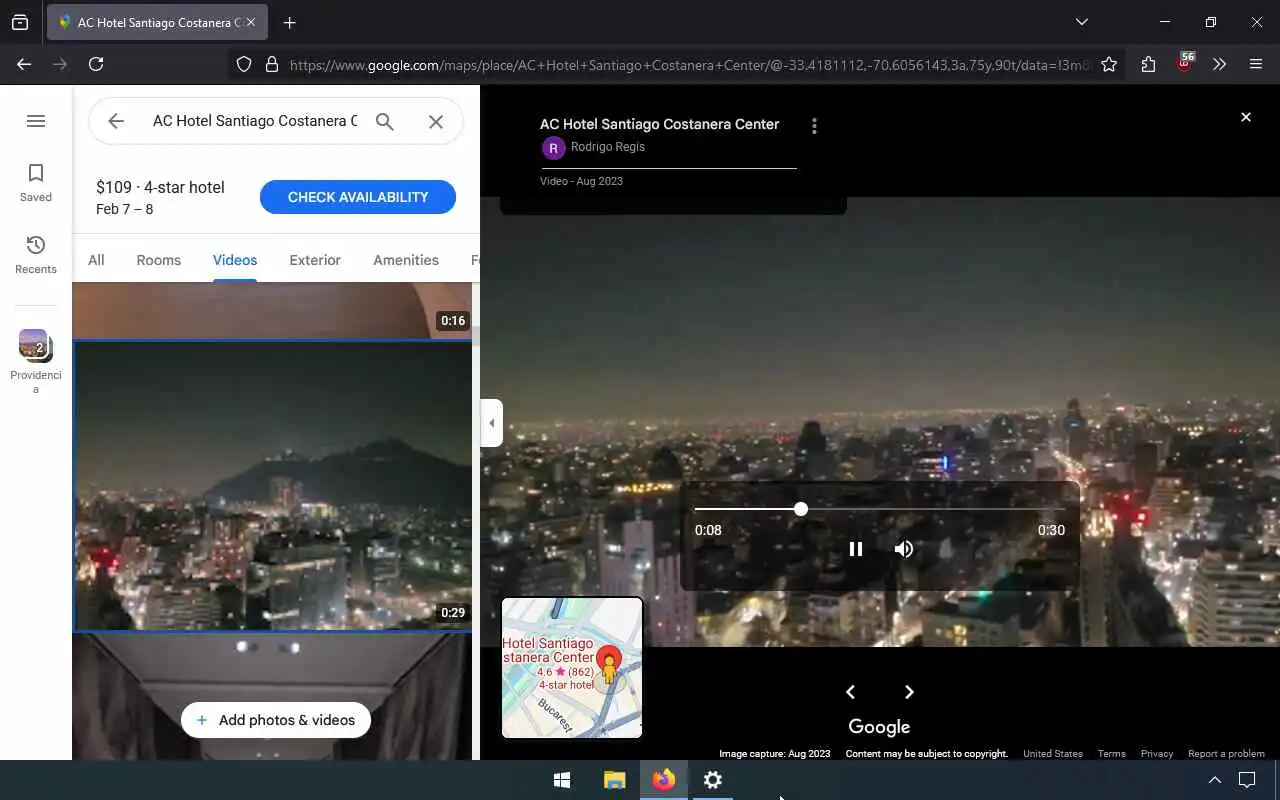The width and height of the screenshot is (1280, 800).
Task: Select the Videos tab
Action: coord(235,260)
